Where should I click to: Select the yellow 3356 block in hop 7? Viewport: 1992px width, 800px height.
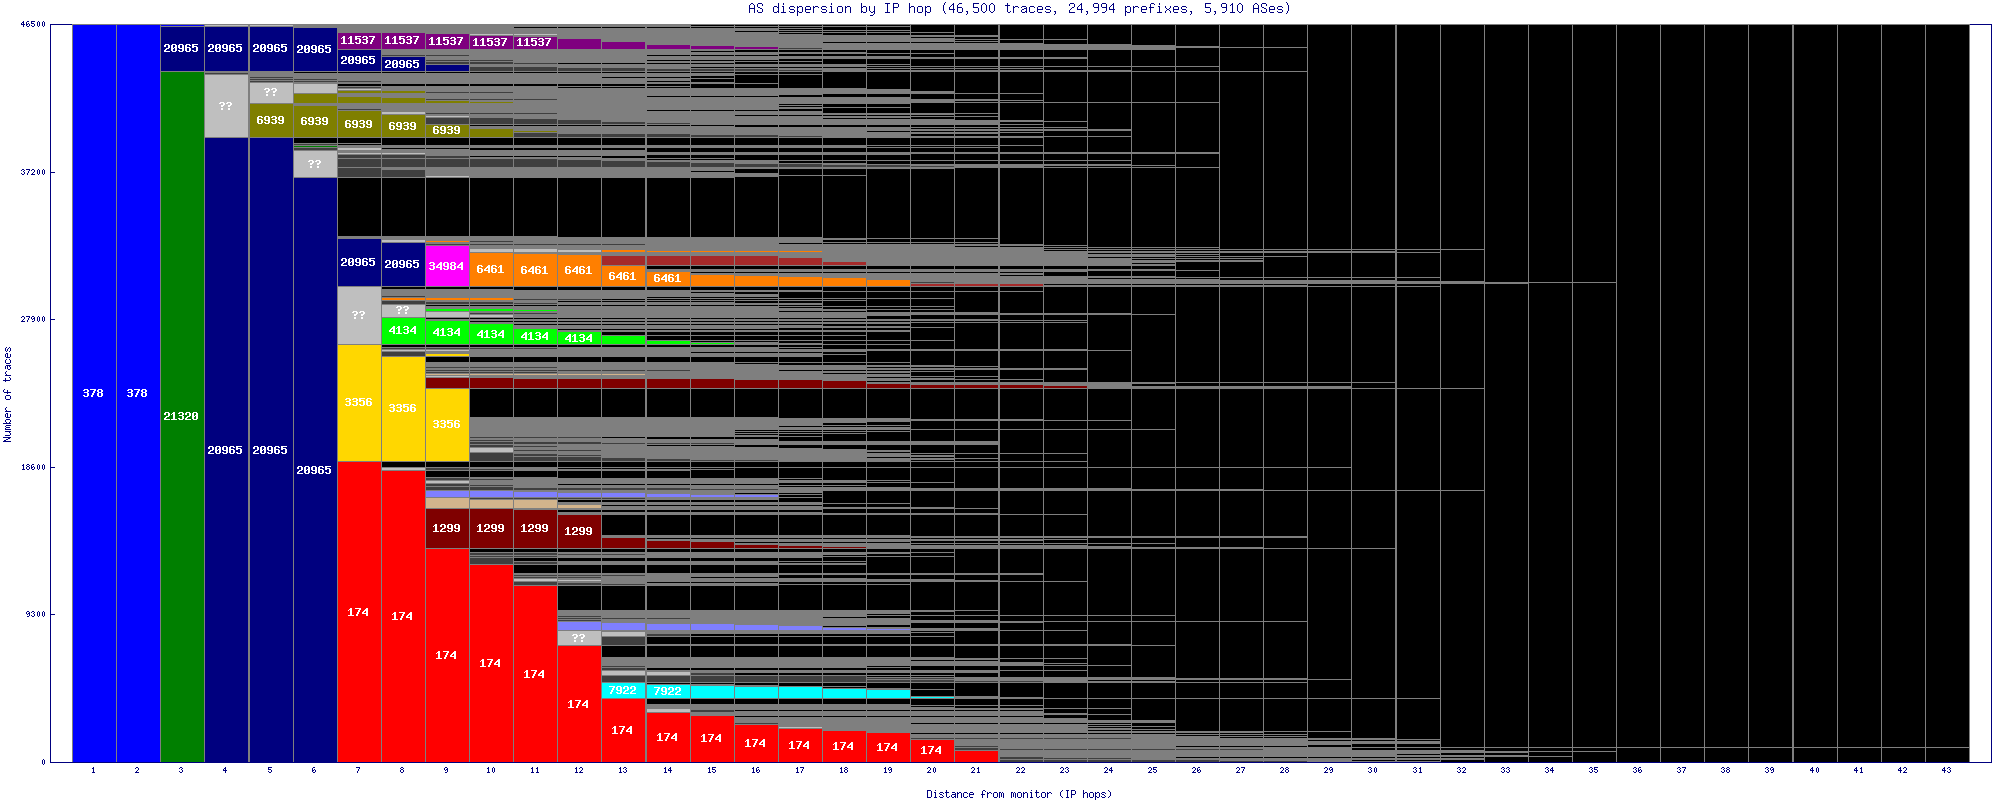(358, 402)
